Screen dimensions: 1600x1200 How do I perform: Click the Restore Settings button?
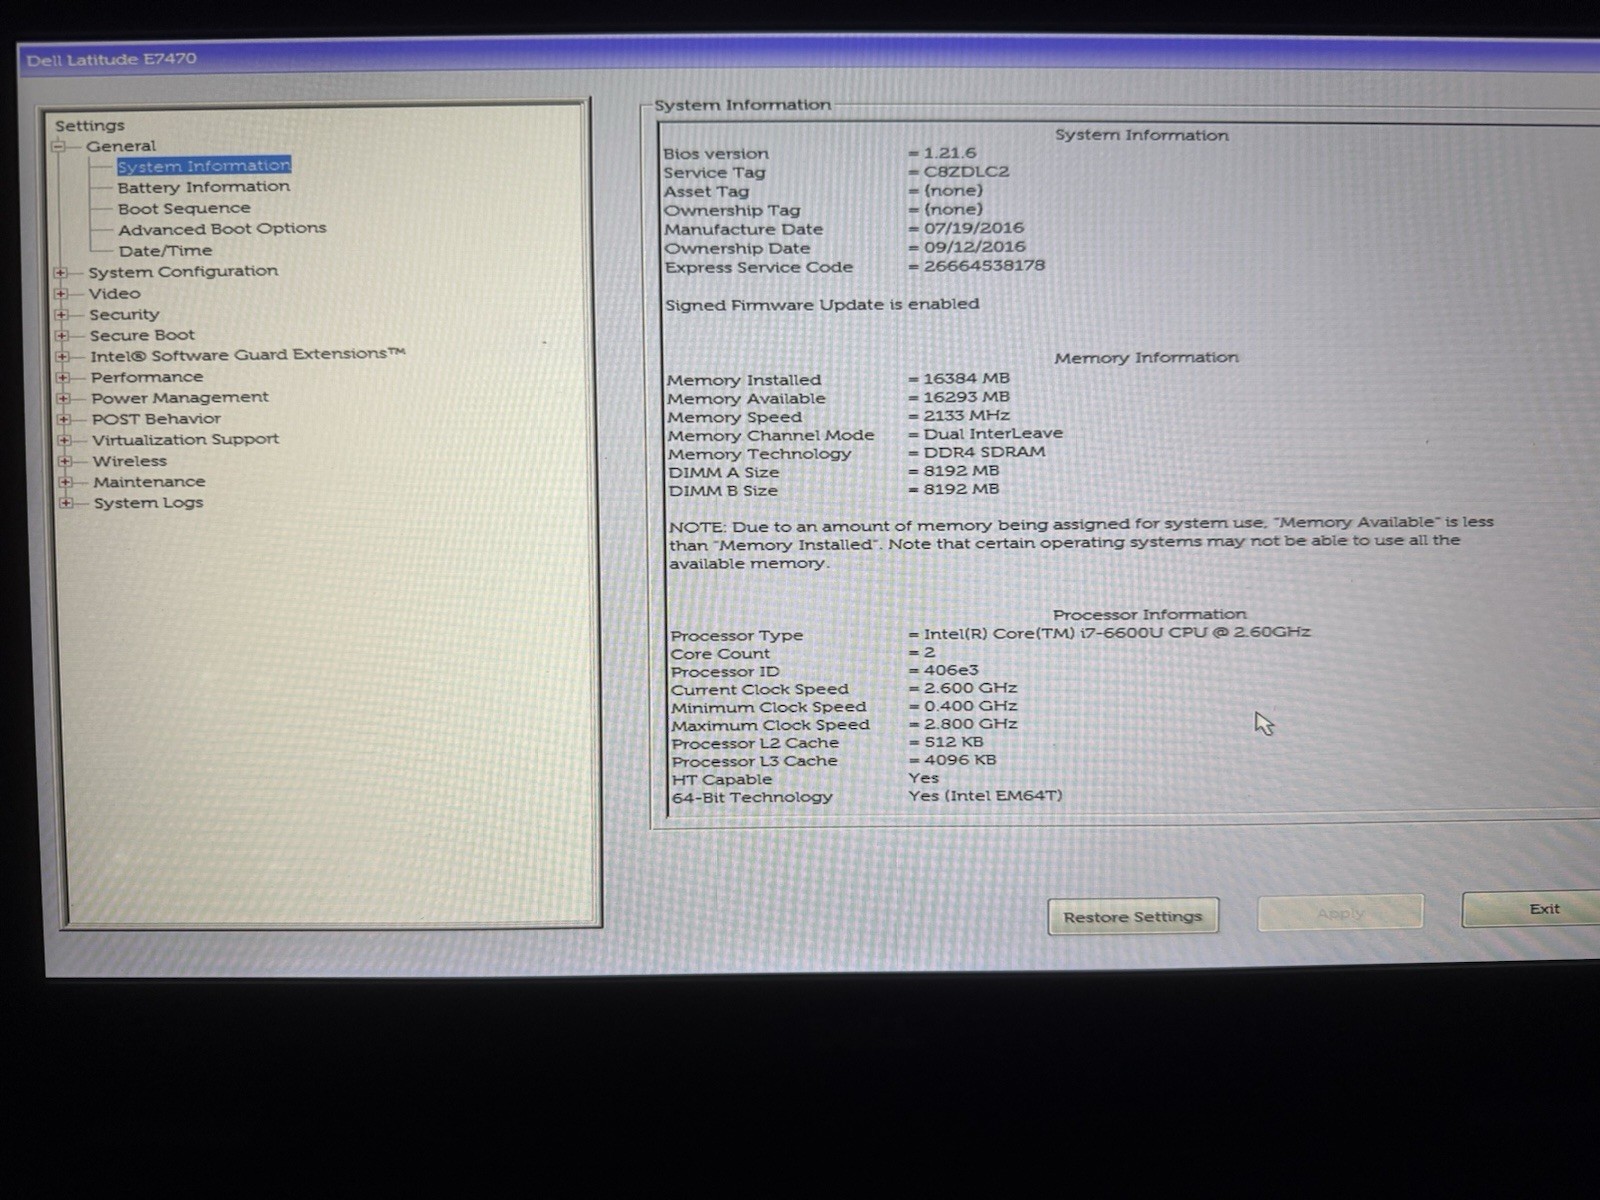(x=1133, y=917)
